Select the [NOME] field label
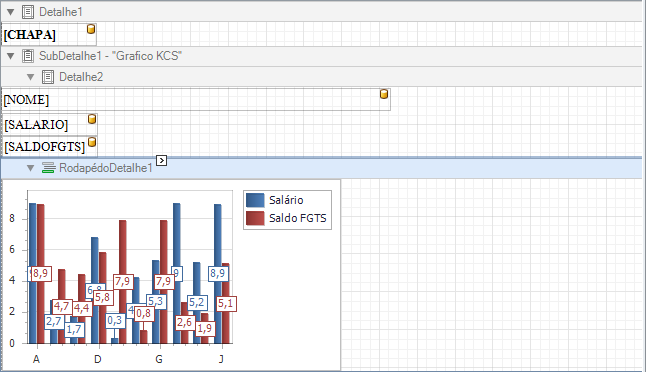The image size is (646, 372). 26,100
